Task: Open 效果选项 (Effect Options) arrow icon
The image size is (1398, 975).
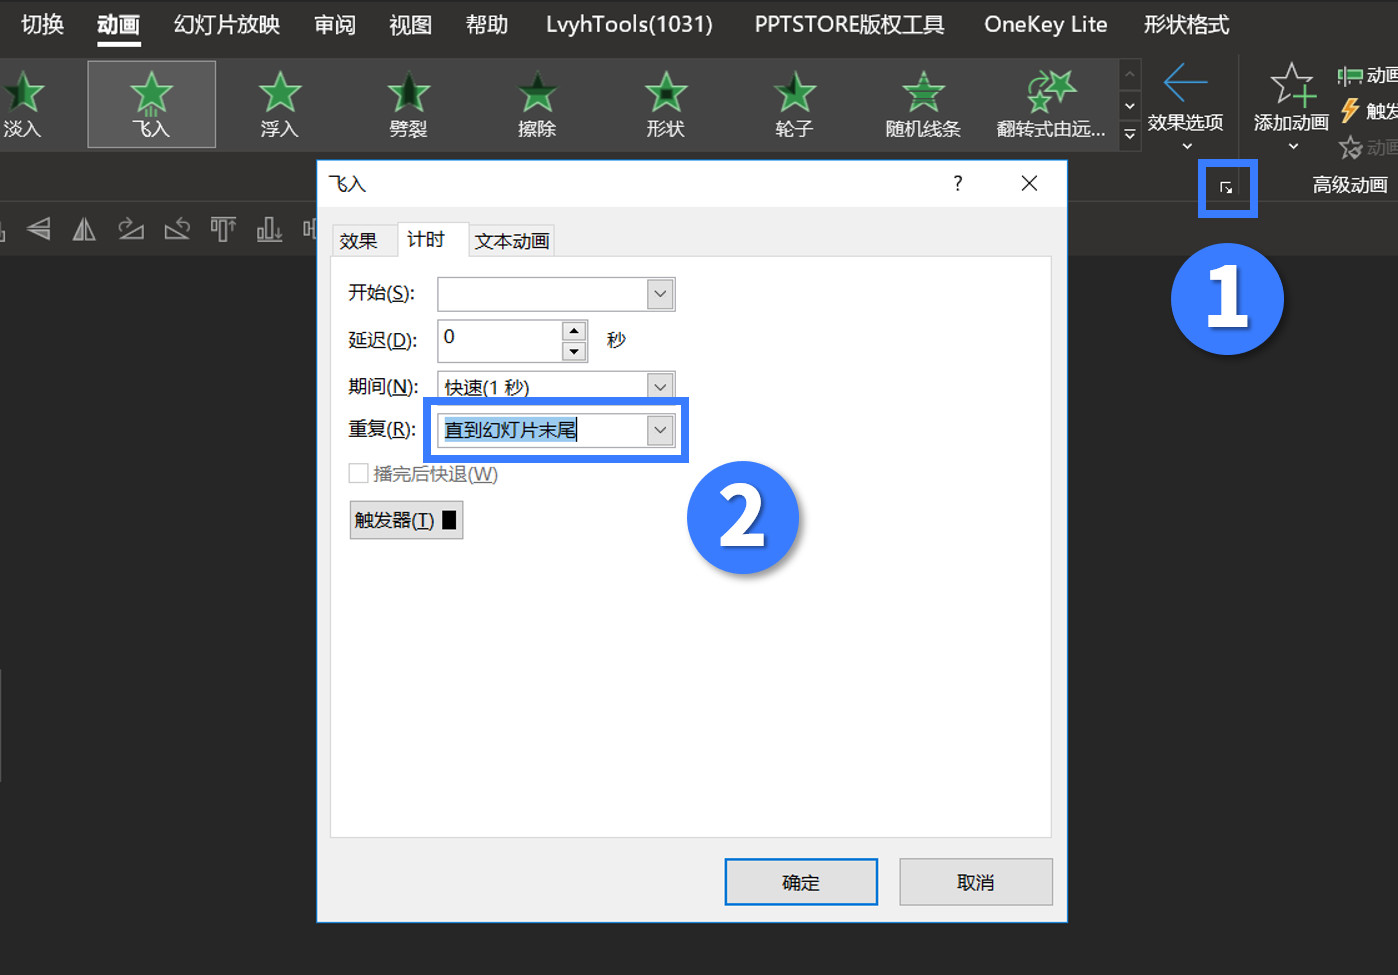Action: tap(1185, 84)
